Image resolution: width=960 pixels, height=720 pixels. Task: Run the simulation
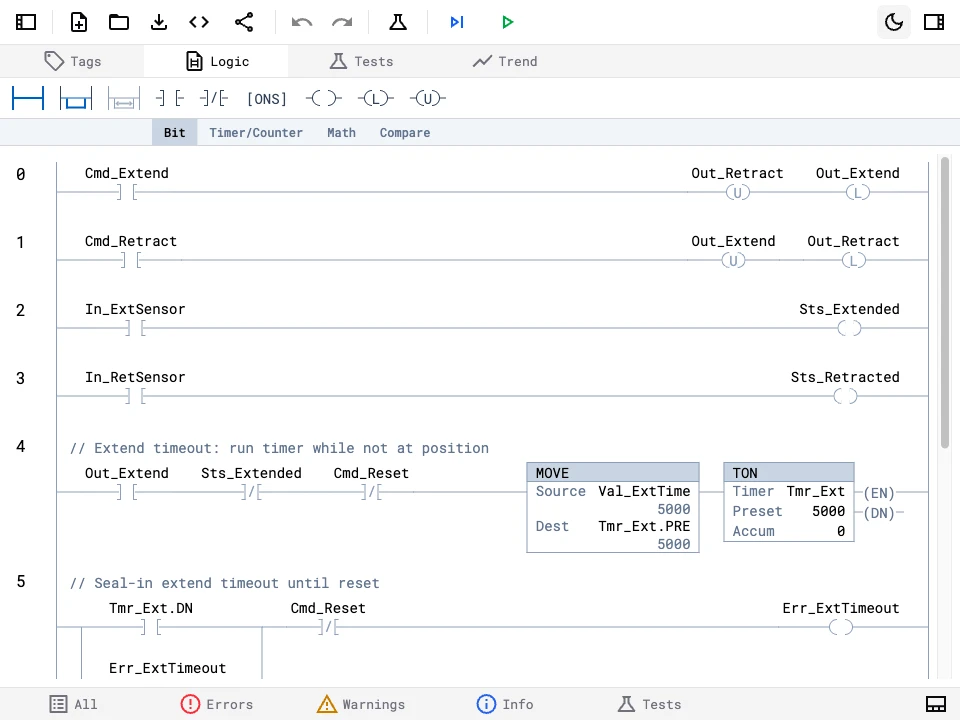tap(507, 22)
